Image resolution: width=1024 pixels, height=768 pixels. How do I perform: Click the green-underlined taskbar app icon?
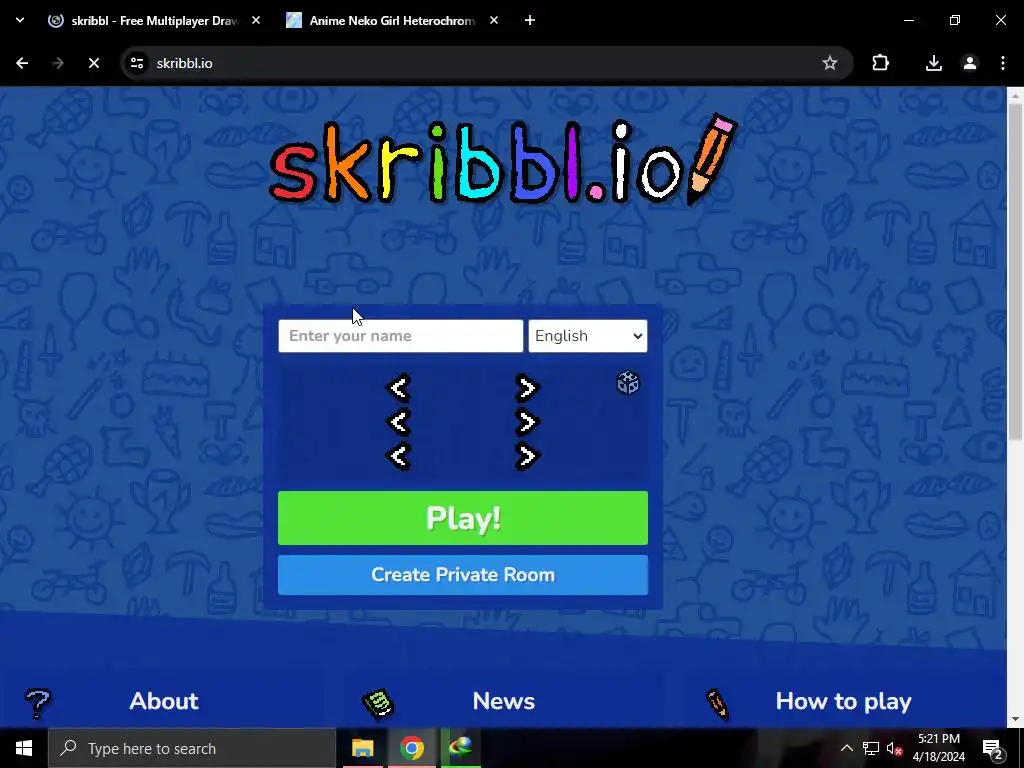point(461,748)
